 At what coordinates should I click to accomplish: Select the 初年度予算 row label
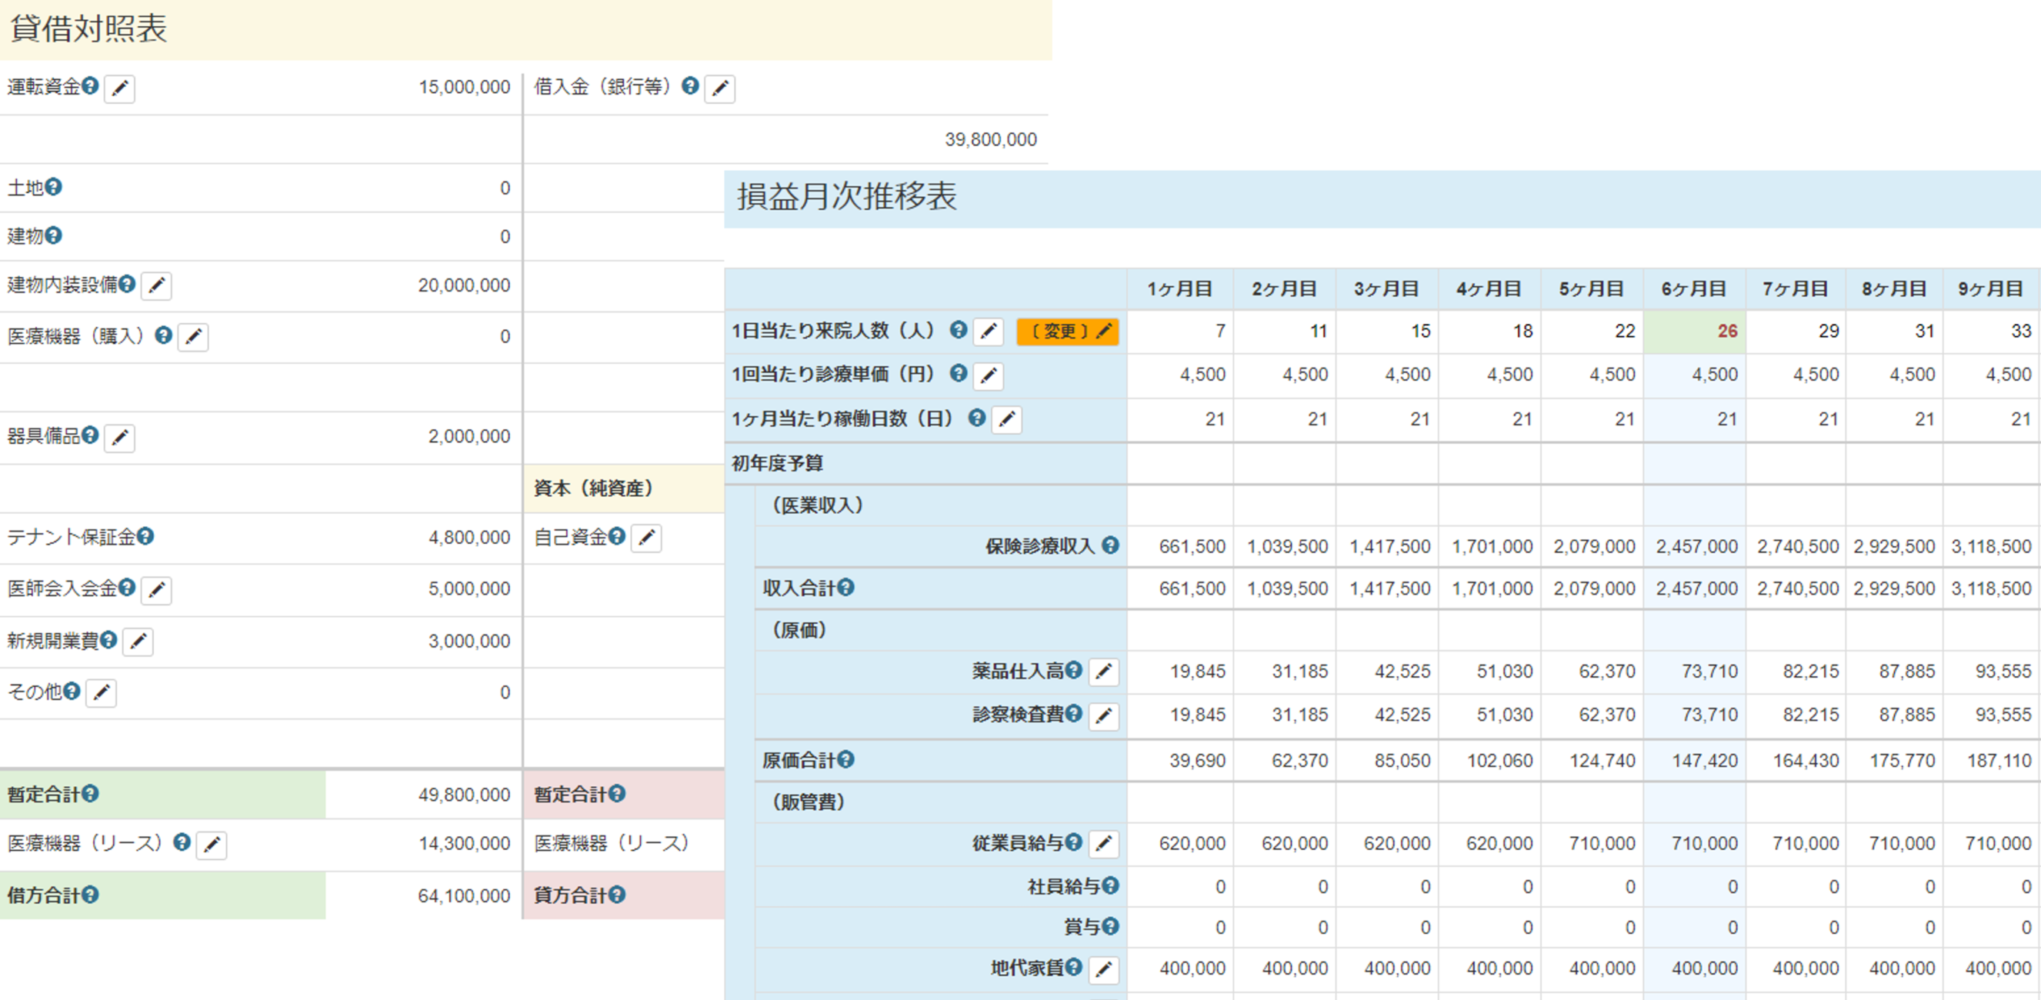point(778,463)
